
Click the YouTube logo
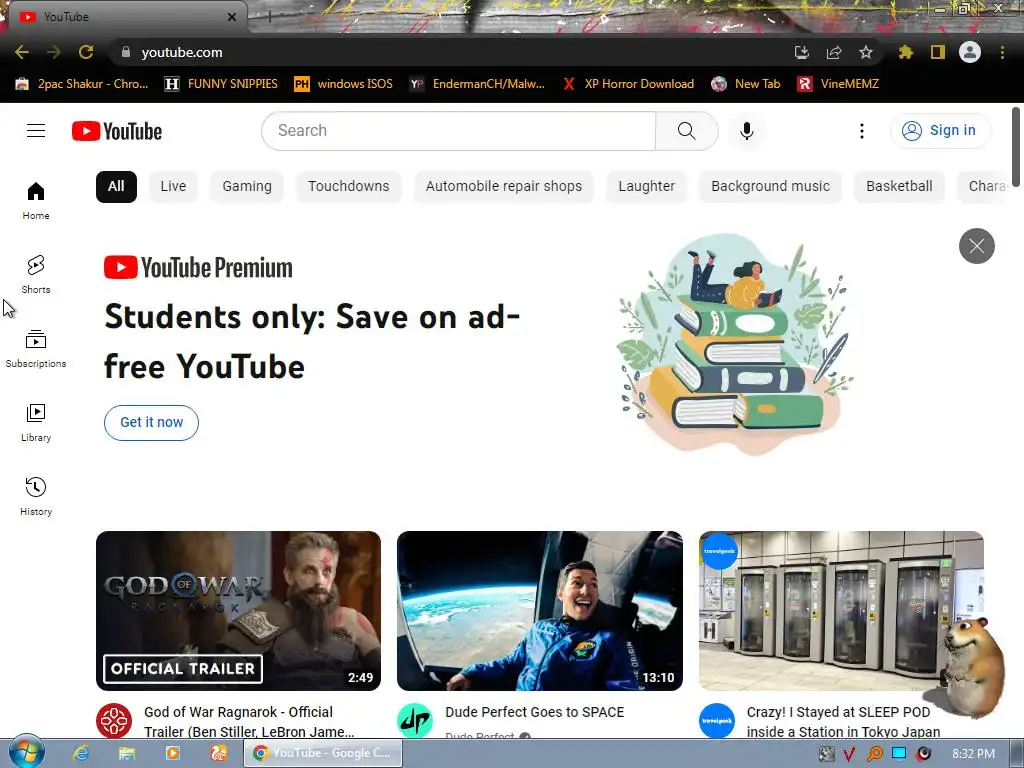117,131
